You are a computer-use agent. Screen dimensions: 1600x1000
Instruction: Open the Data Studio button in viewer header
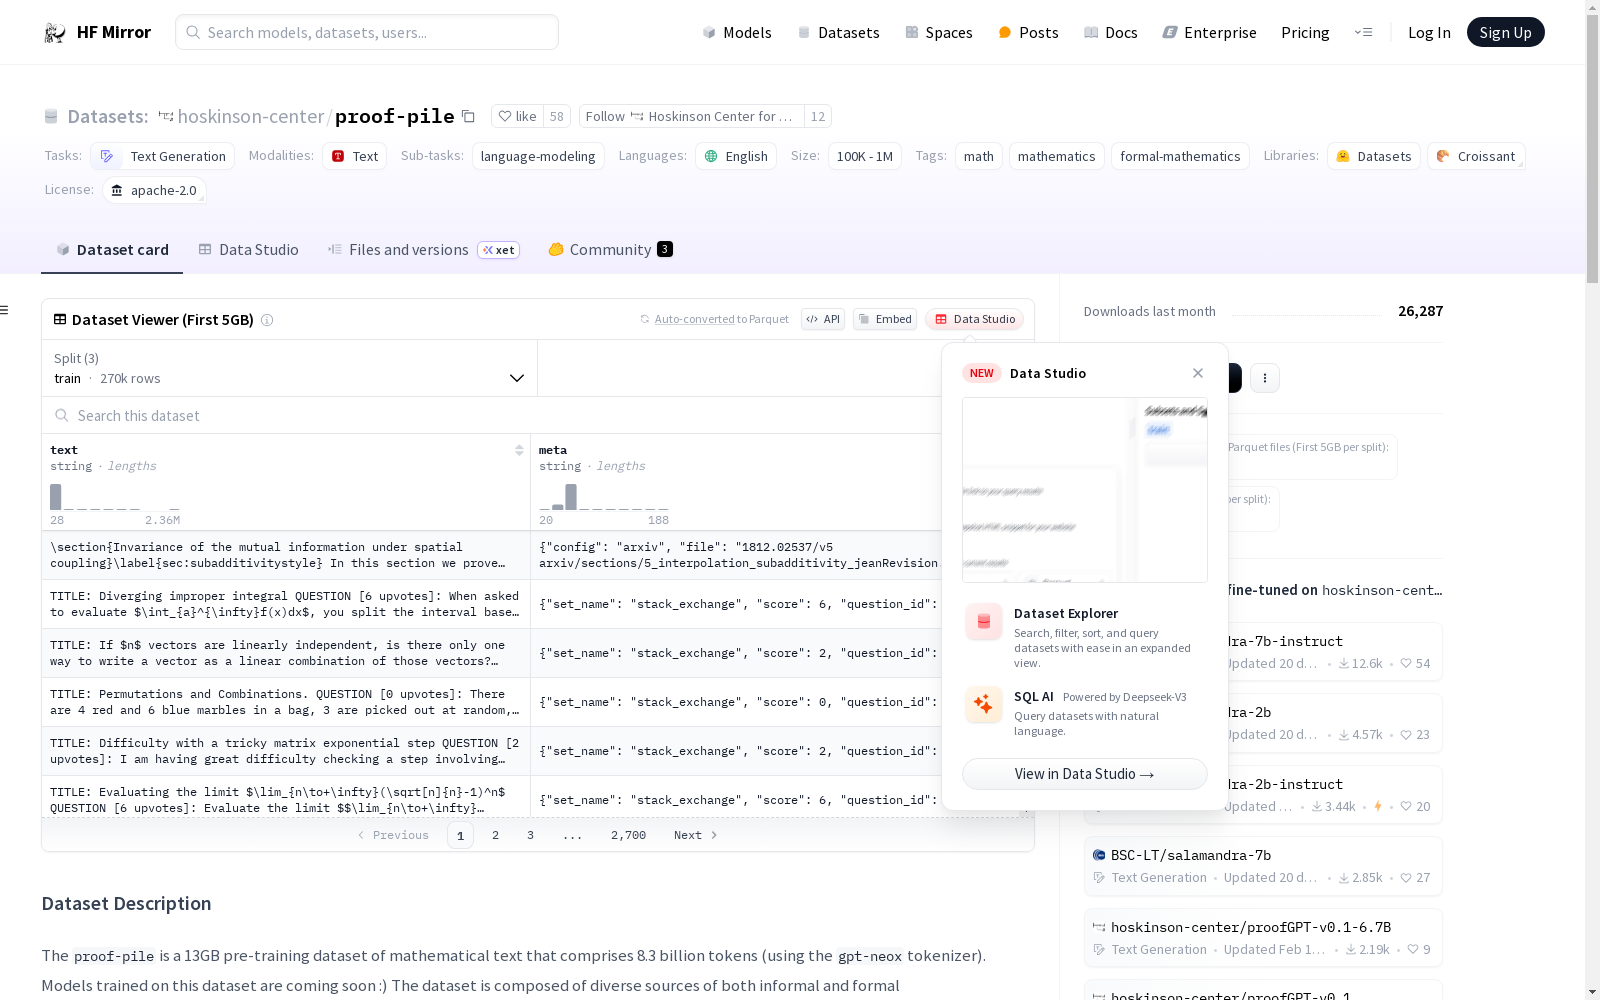975,319
